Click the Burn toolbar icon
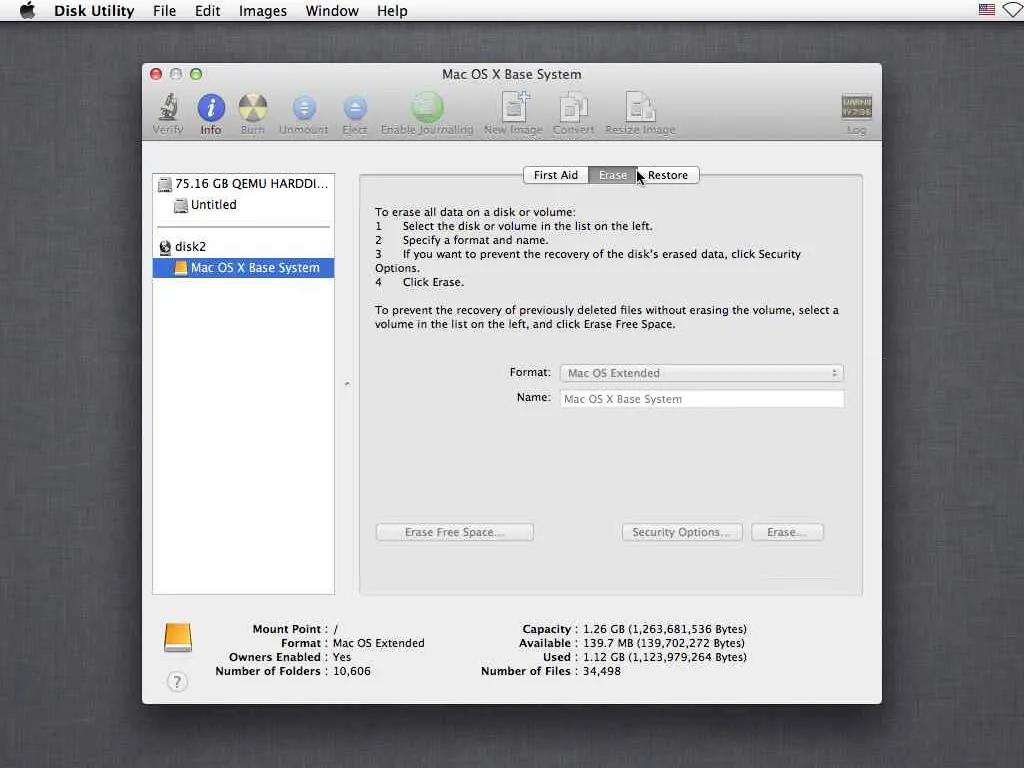Screen dimensions: 1024x768 pos(253,113)
